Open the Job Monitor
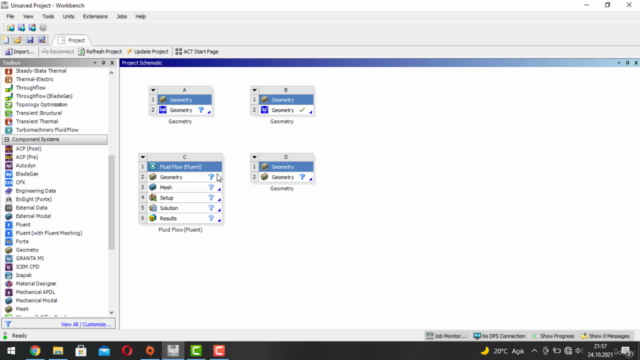 (x=446, y=336)
